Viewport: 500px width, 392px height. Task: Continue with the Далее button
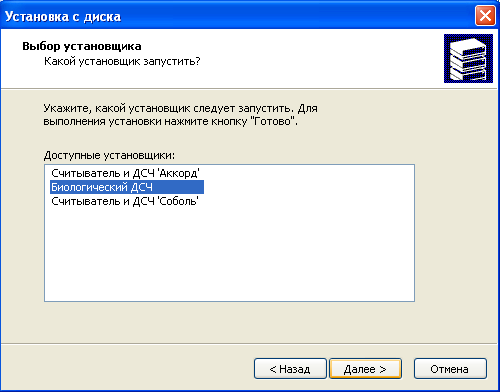pyautogui.click(x=365, y=369)
